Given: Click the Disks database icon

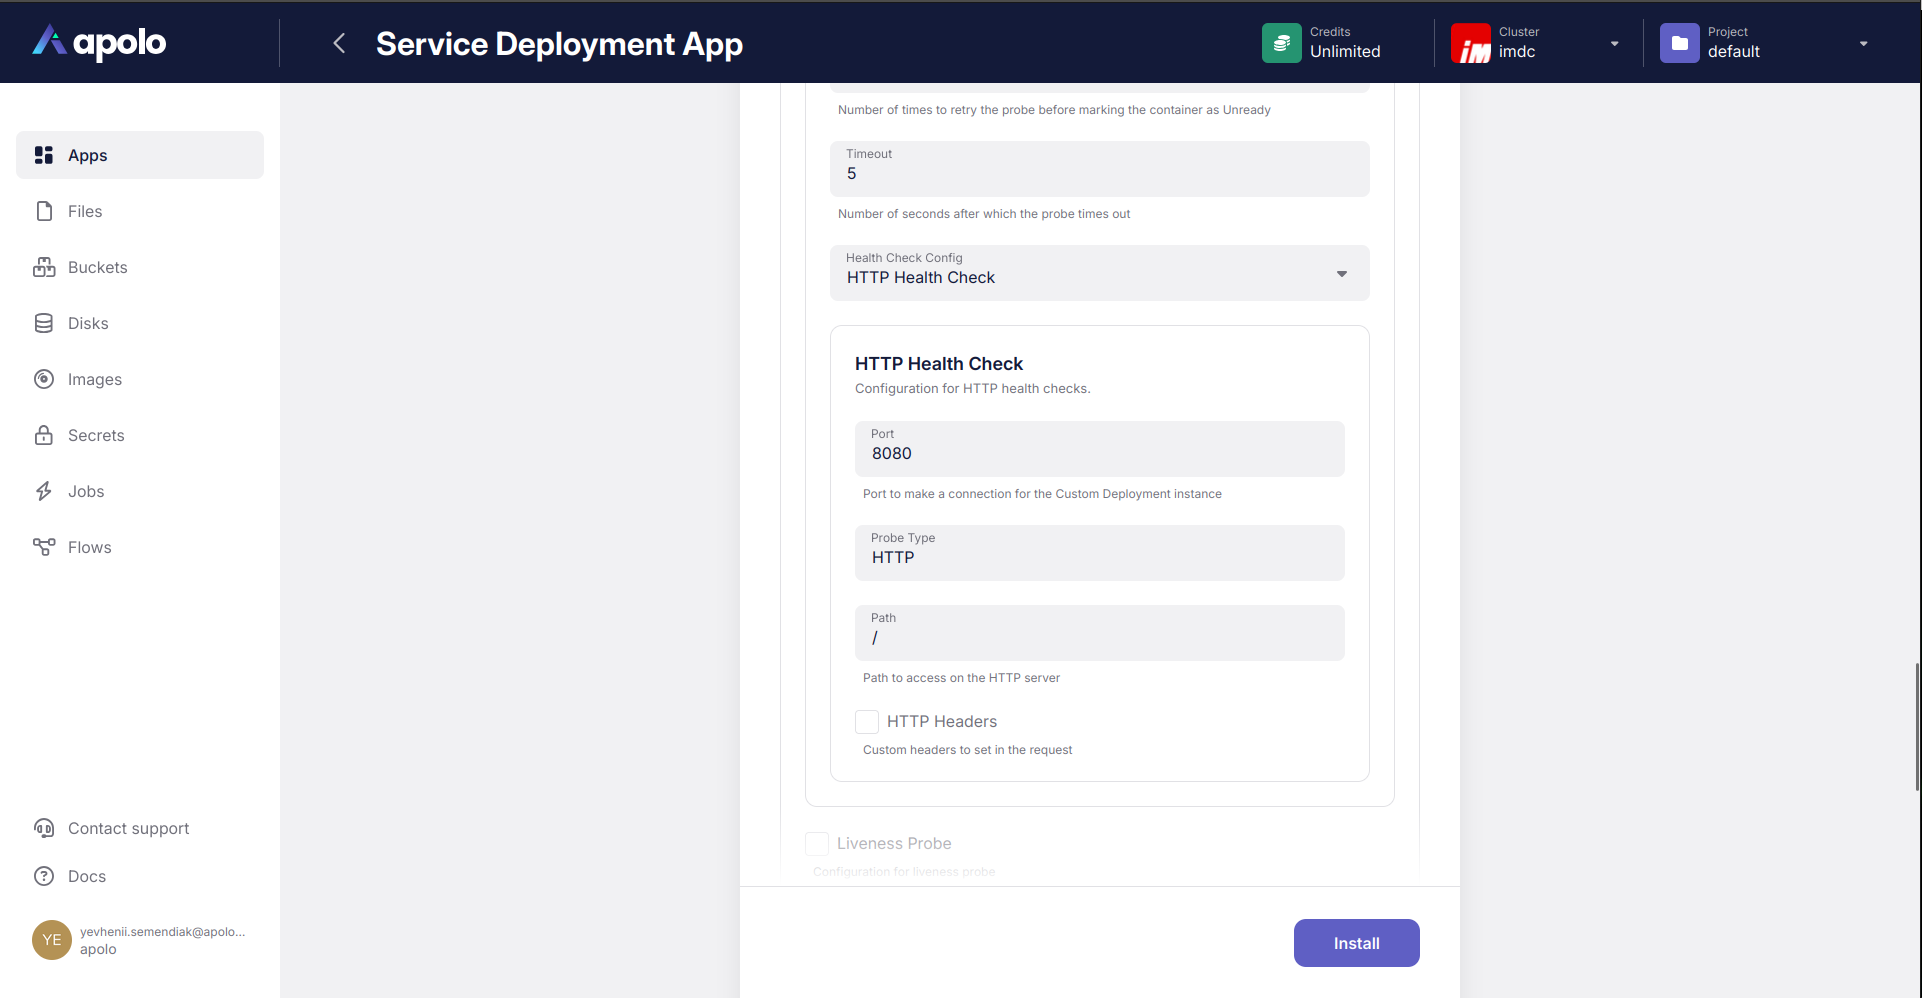Looking at the screenshot, I should tap(44, 323).
